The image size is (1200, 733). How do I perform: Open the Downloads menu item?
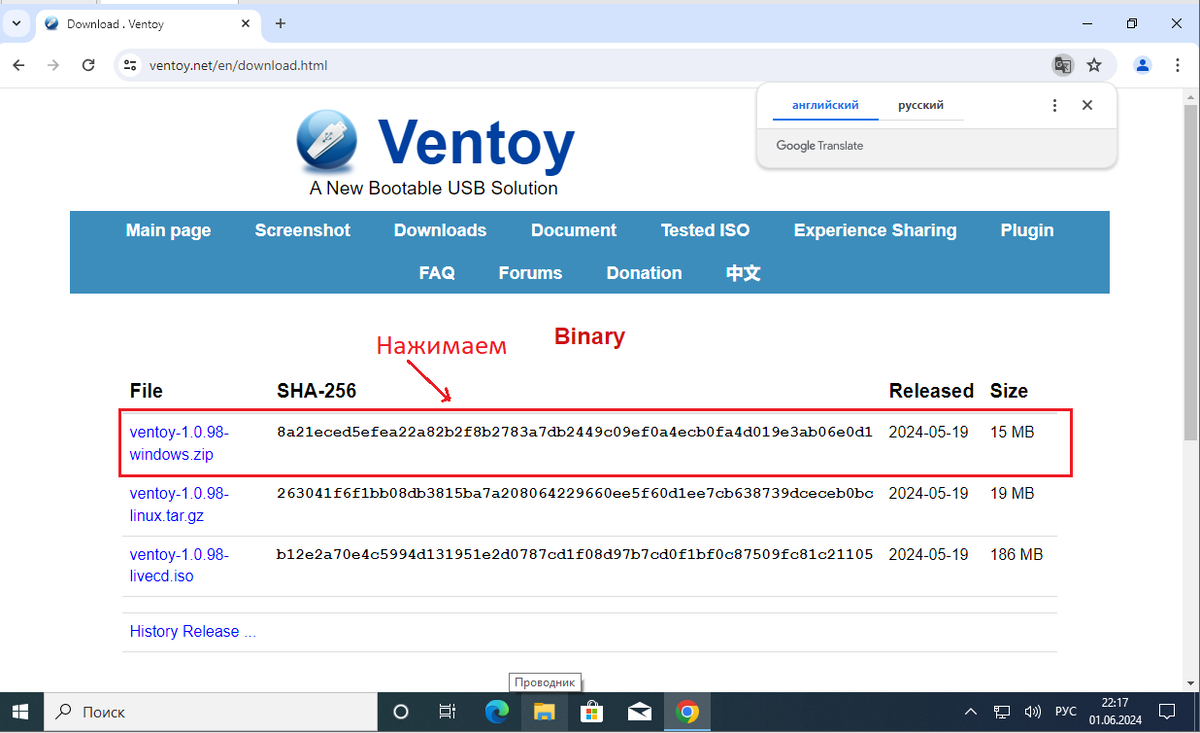[440, 230]
